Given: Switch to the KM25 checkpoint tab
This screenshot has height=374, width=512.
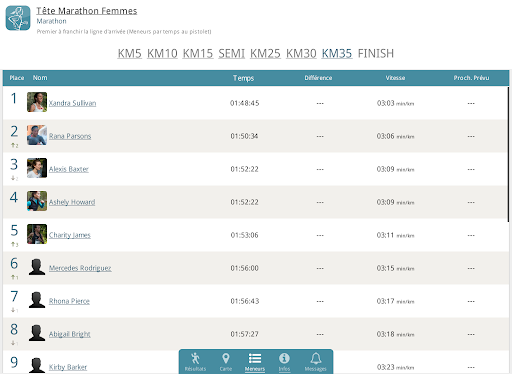Looking at the screenshot, I should pos(265,53).
